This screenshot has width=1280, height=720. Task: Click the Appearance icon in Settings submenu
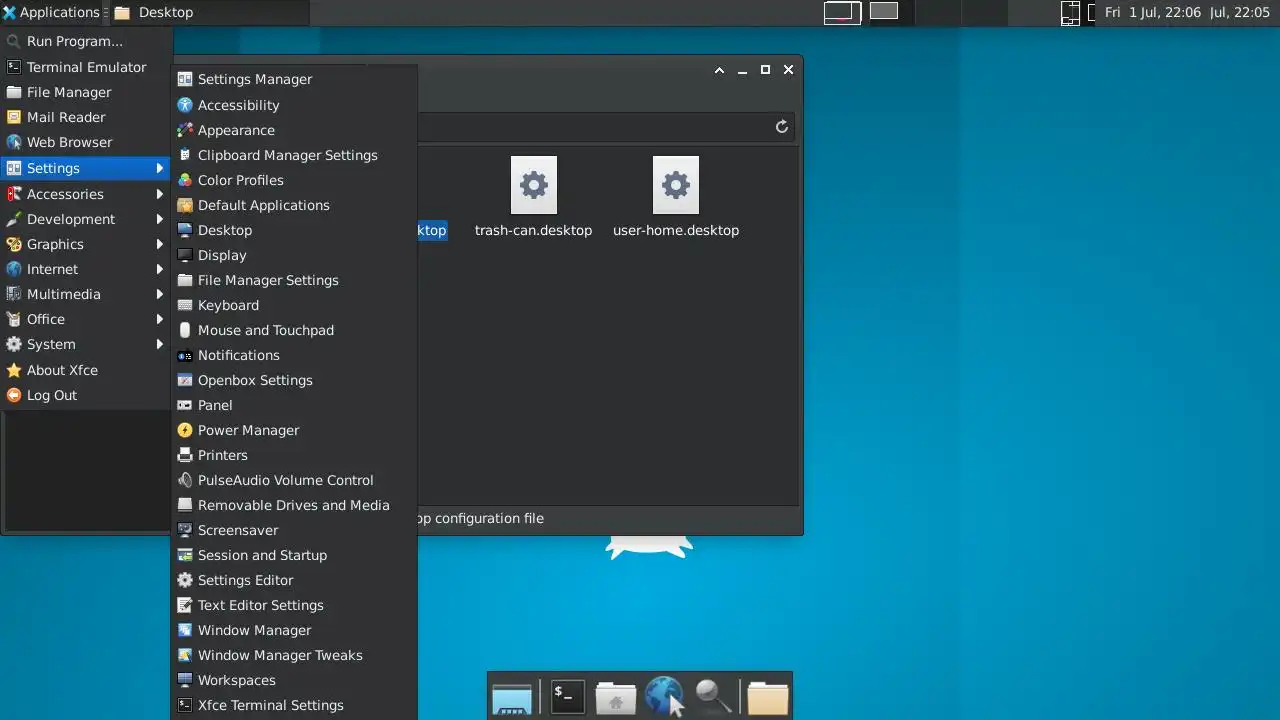[x=184, y=130]
